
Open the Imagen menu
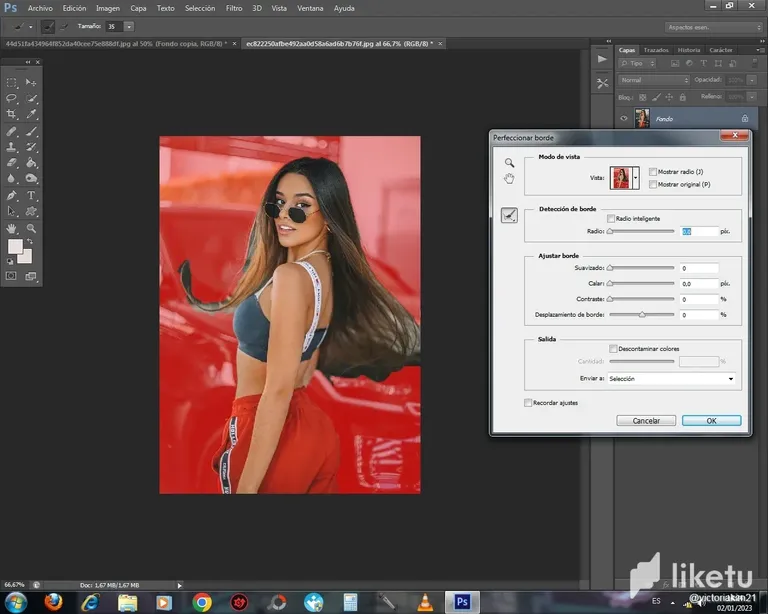point(108,8)
